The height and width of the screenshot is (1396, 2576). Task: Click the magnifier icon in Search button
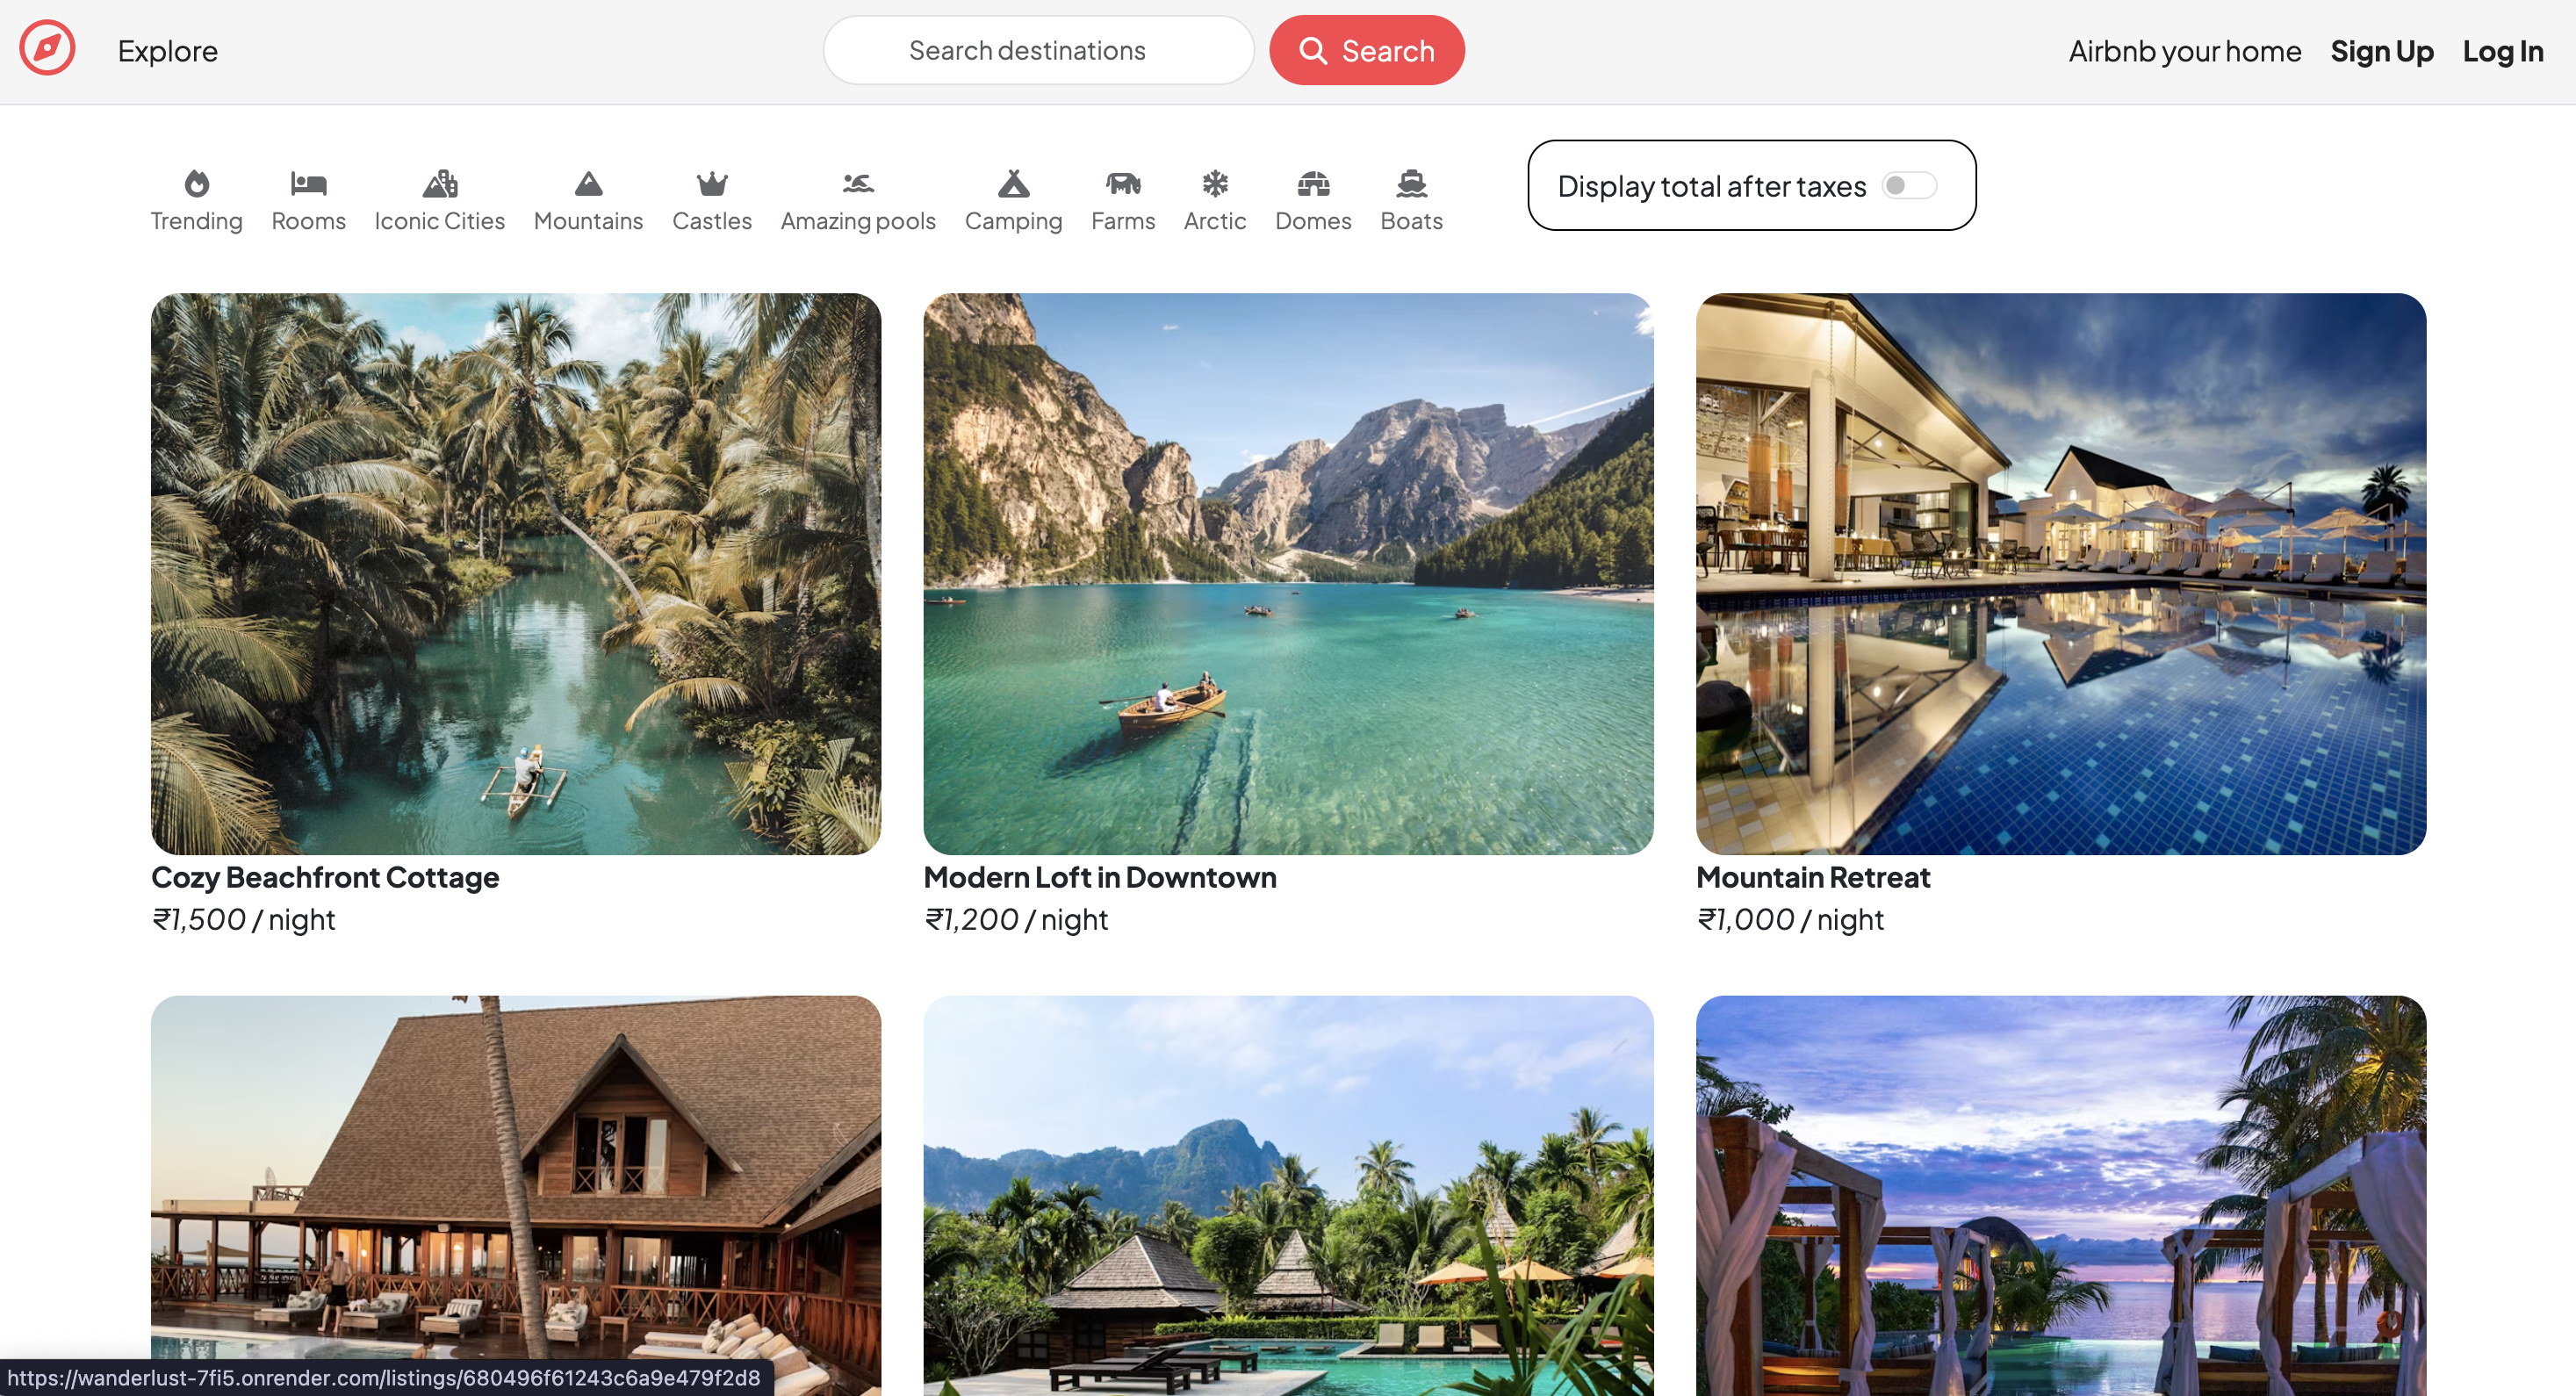coord(1313,50)
